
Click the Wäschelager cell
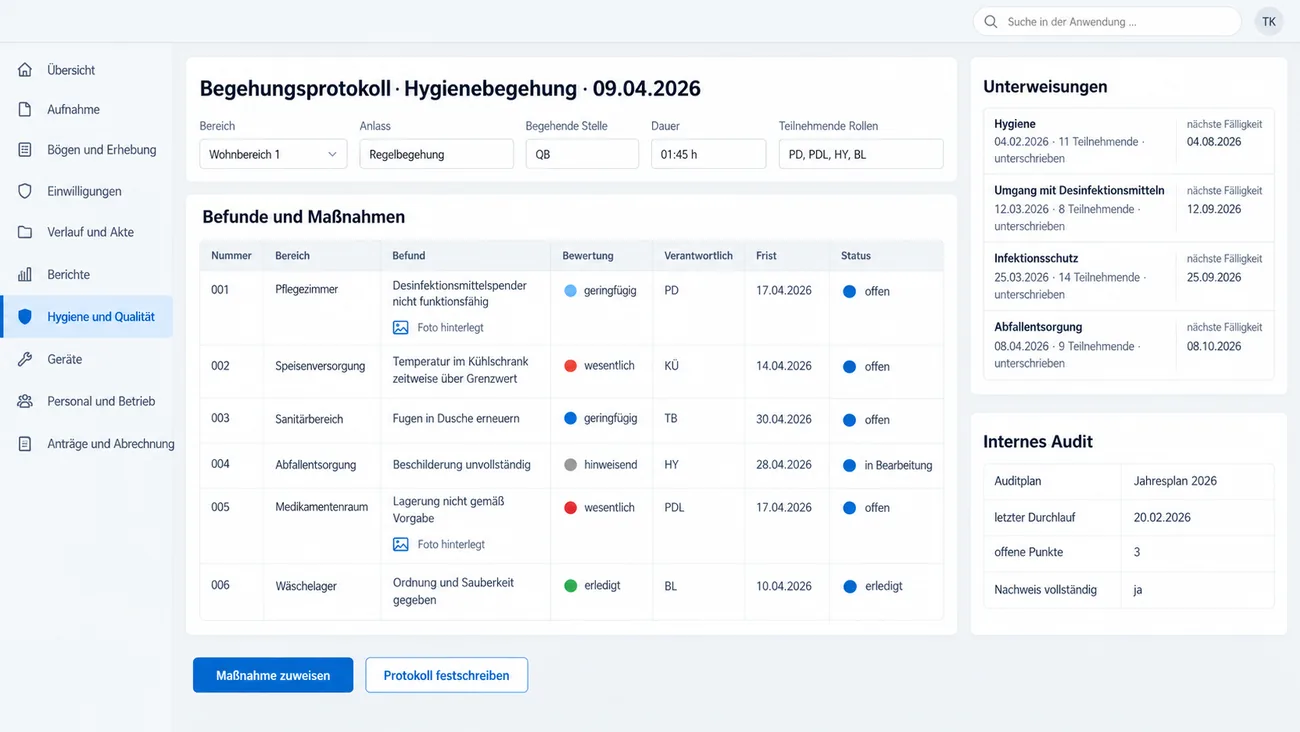pyautogui.click(x=308, y=586)
